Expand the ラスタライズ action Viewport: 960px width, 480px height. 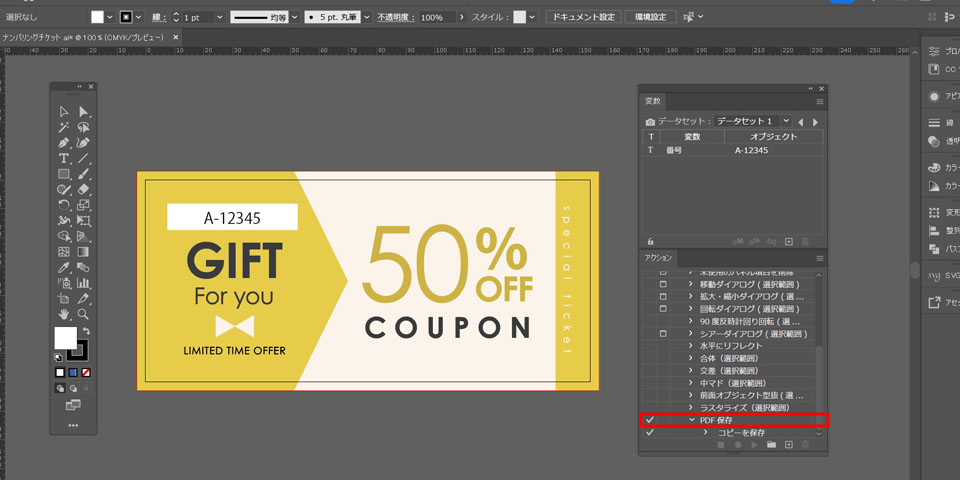(691, 408)
